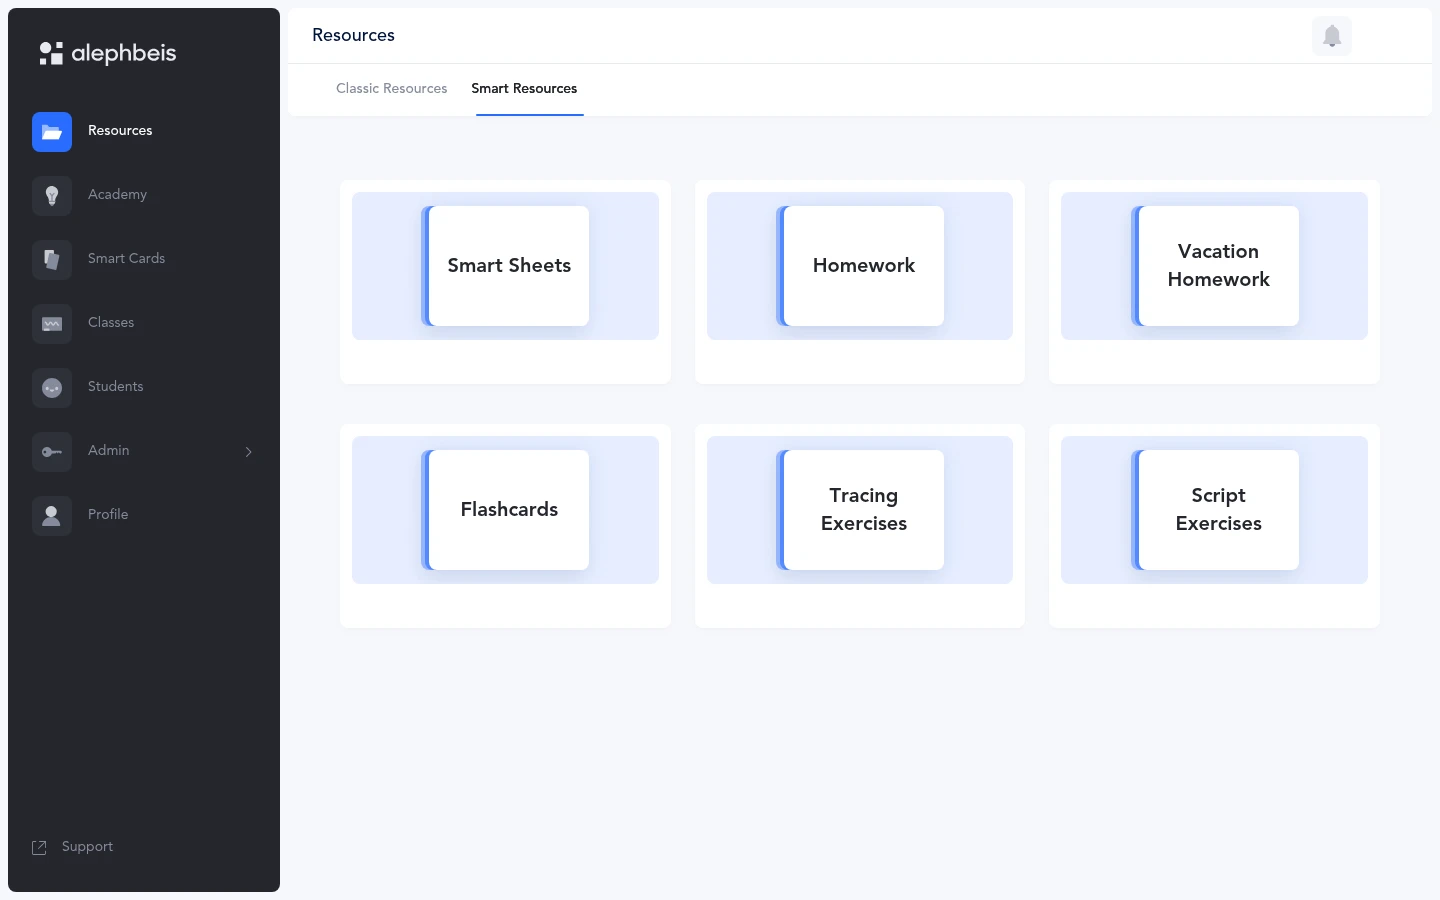Screen dimensions: 1440x900
Task: Open the Classes chalkboard icon
Action: coord(52,324)
